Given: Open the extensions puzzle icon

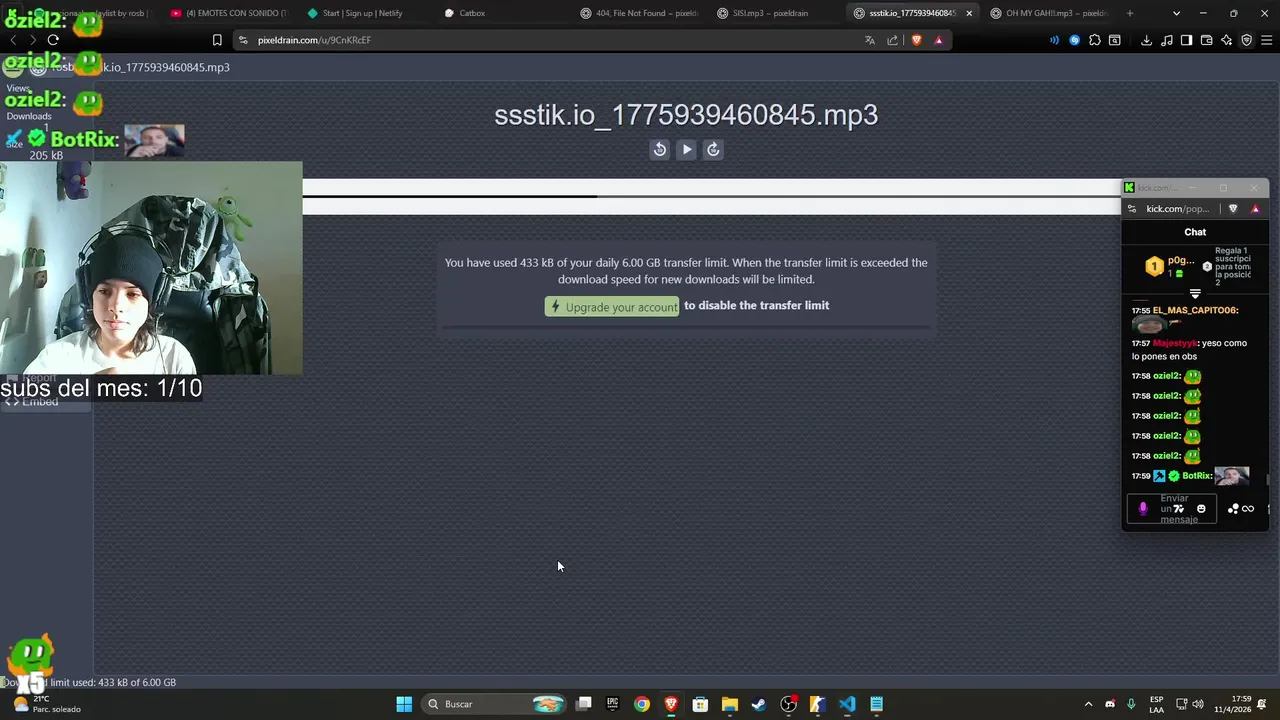Looking at the screenshot, I should (x=1095, y=40).
